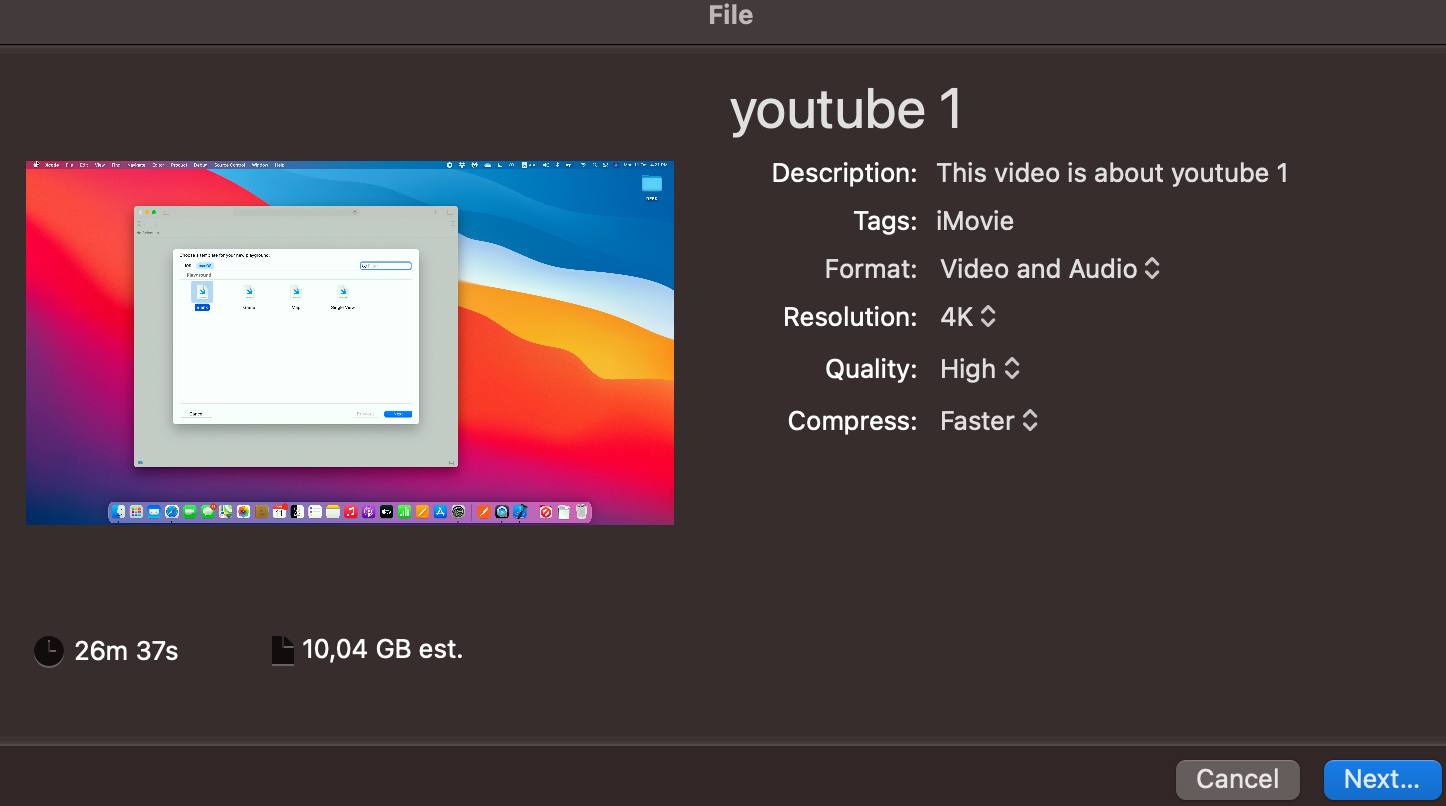Edit the Tags field containing iMovie
Screen dimensions: 1446x806
pos(975,221)
